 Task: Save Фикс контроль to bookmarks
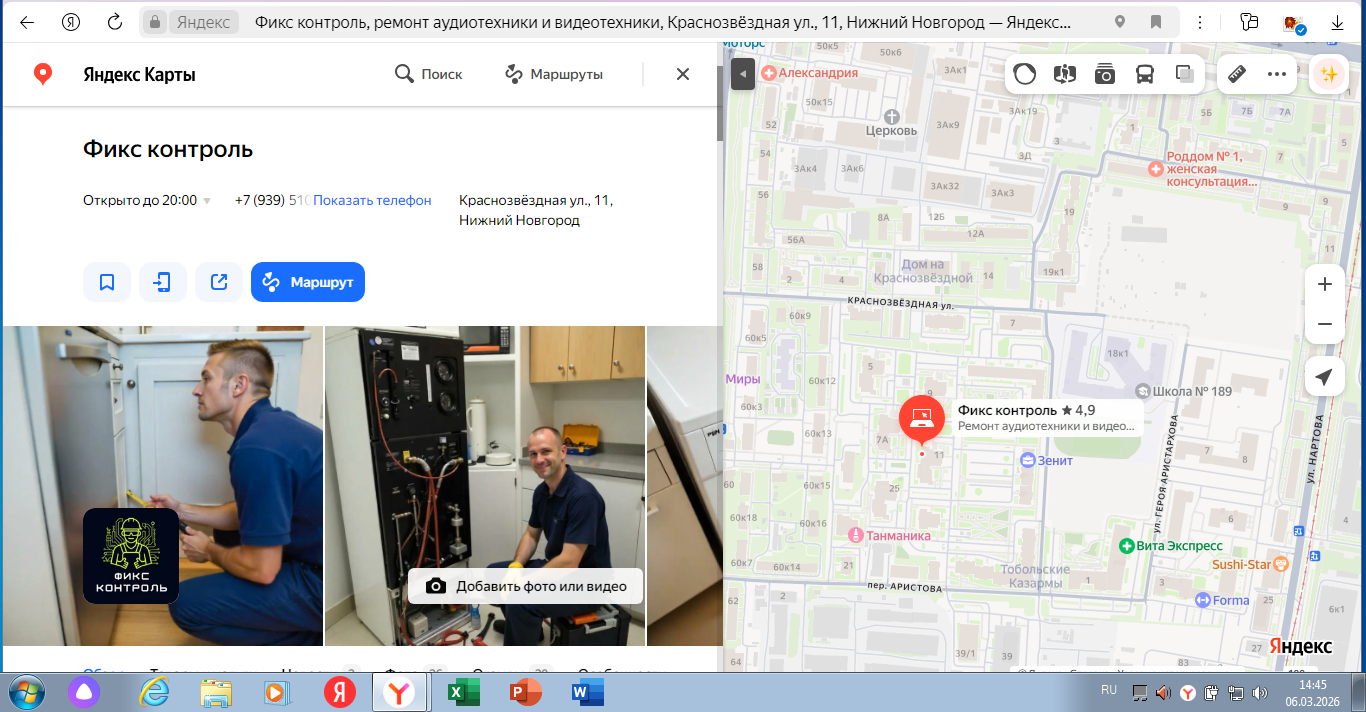coord(107,282)
